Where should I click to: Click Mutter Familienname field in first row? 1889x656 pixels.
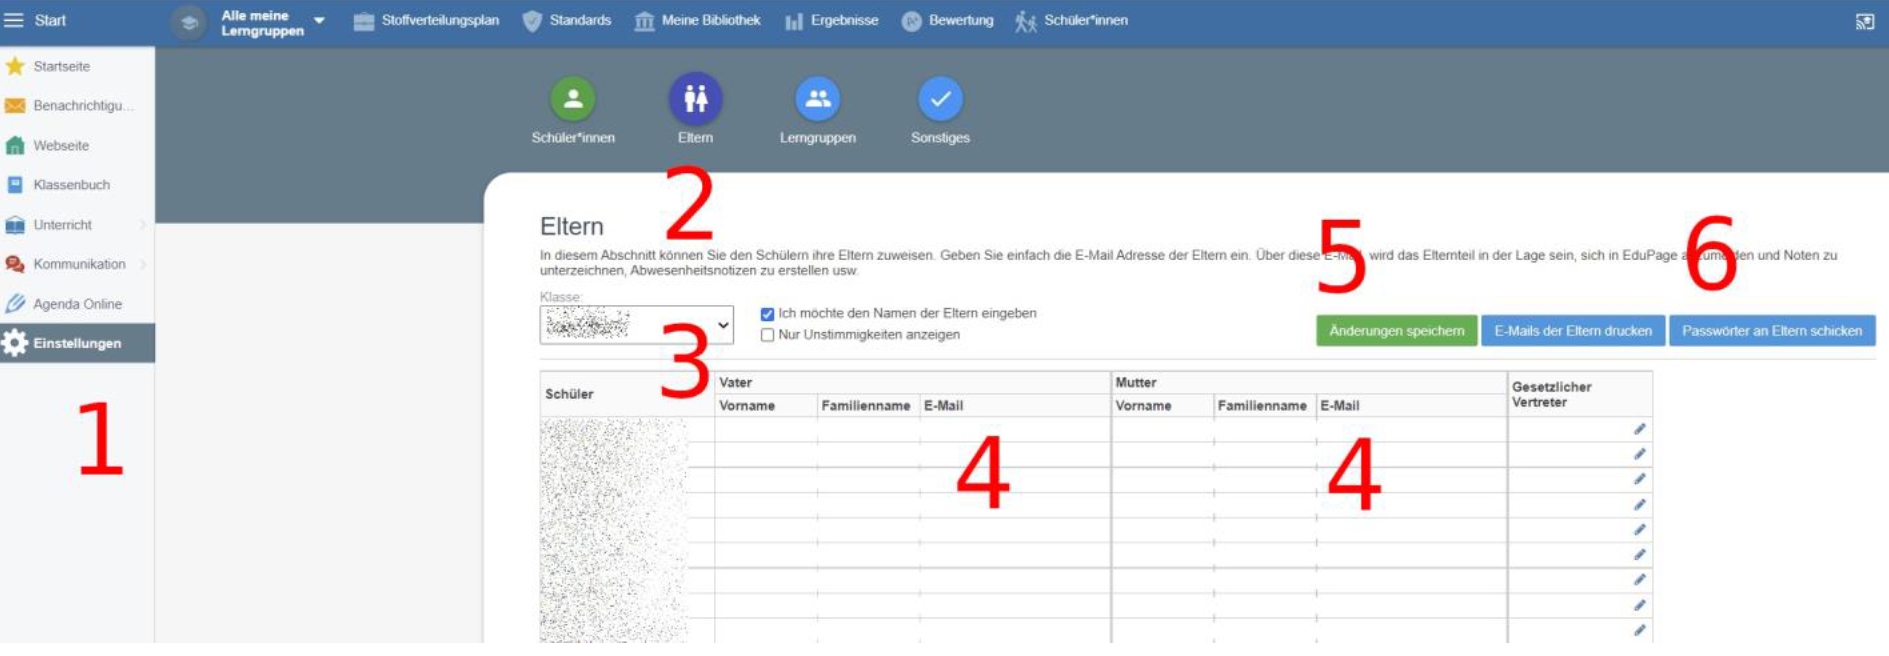click(1265, 429)
